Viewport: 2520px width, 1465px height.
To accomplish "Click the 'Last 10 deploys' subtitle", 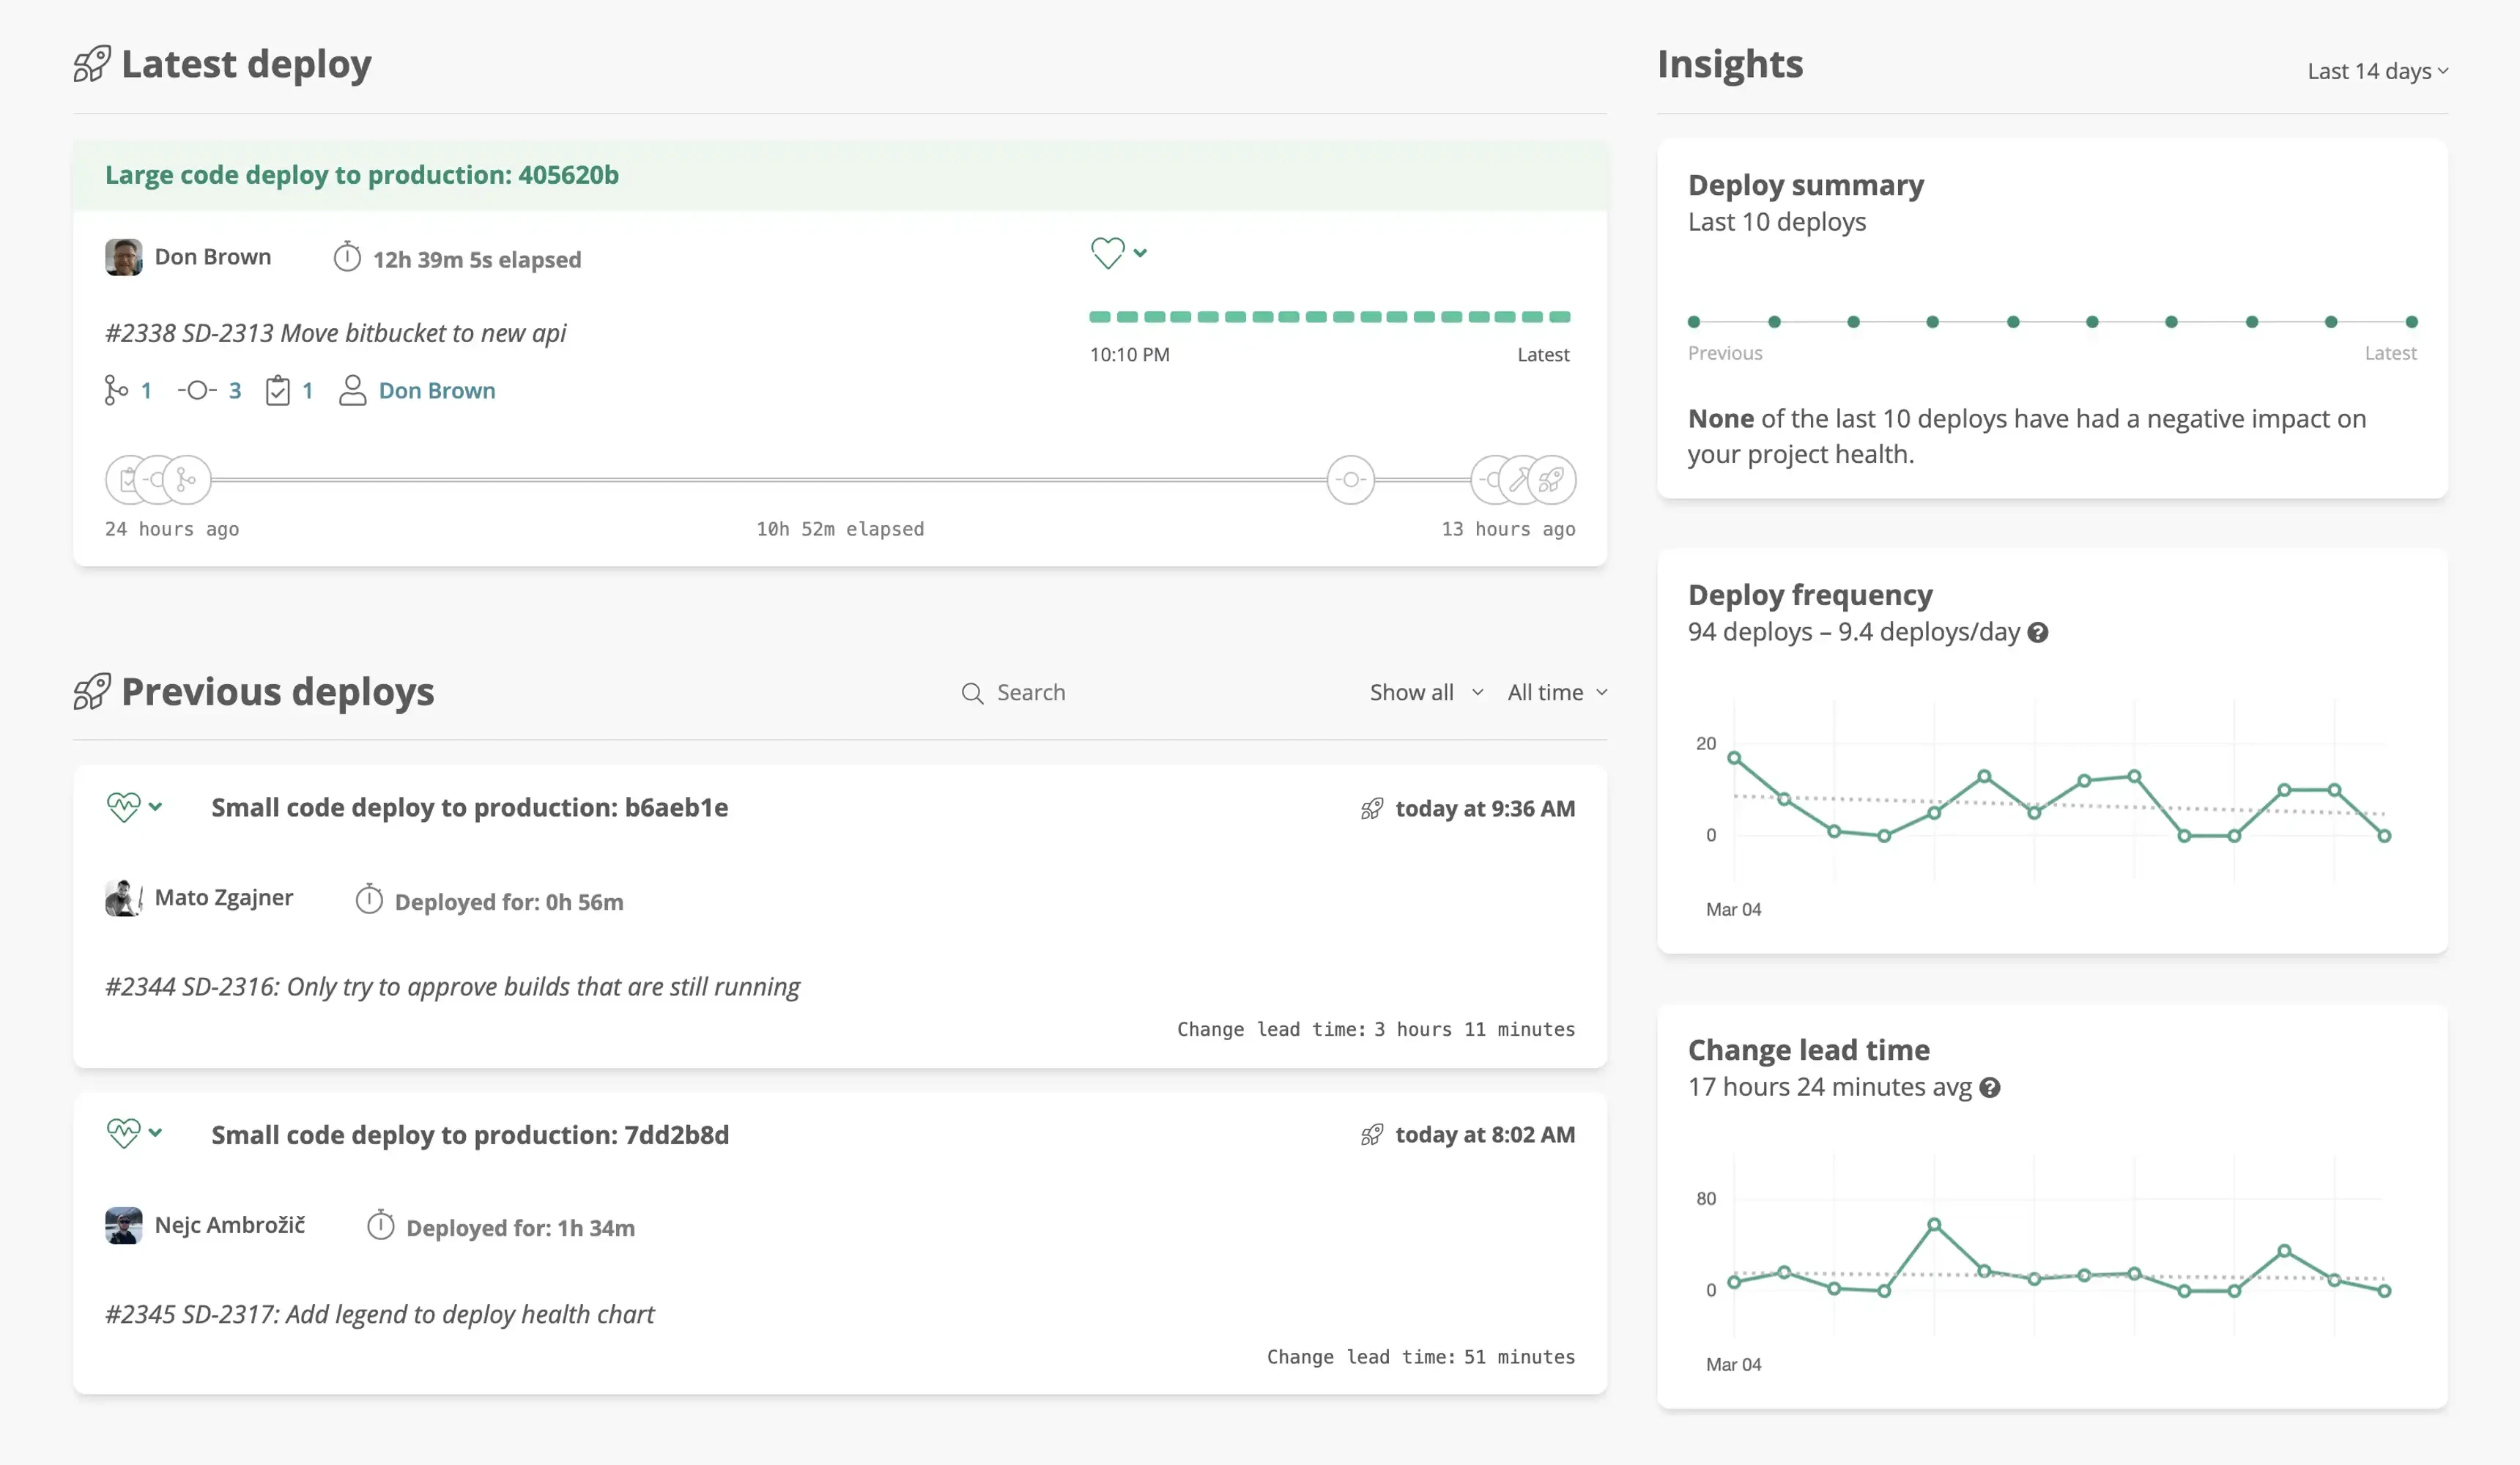I will 1777,222.
